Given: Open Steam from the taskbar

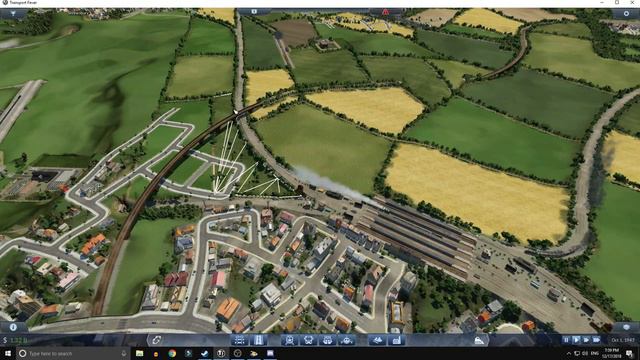Looking at the screenshot, I should pyautogui.click(x=205, y=353).
